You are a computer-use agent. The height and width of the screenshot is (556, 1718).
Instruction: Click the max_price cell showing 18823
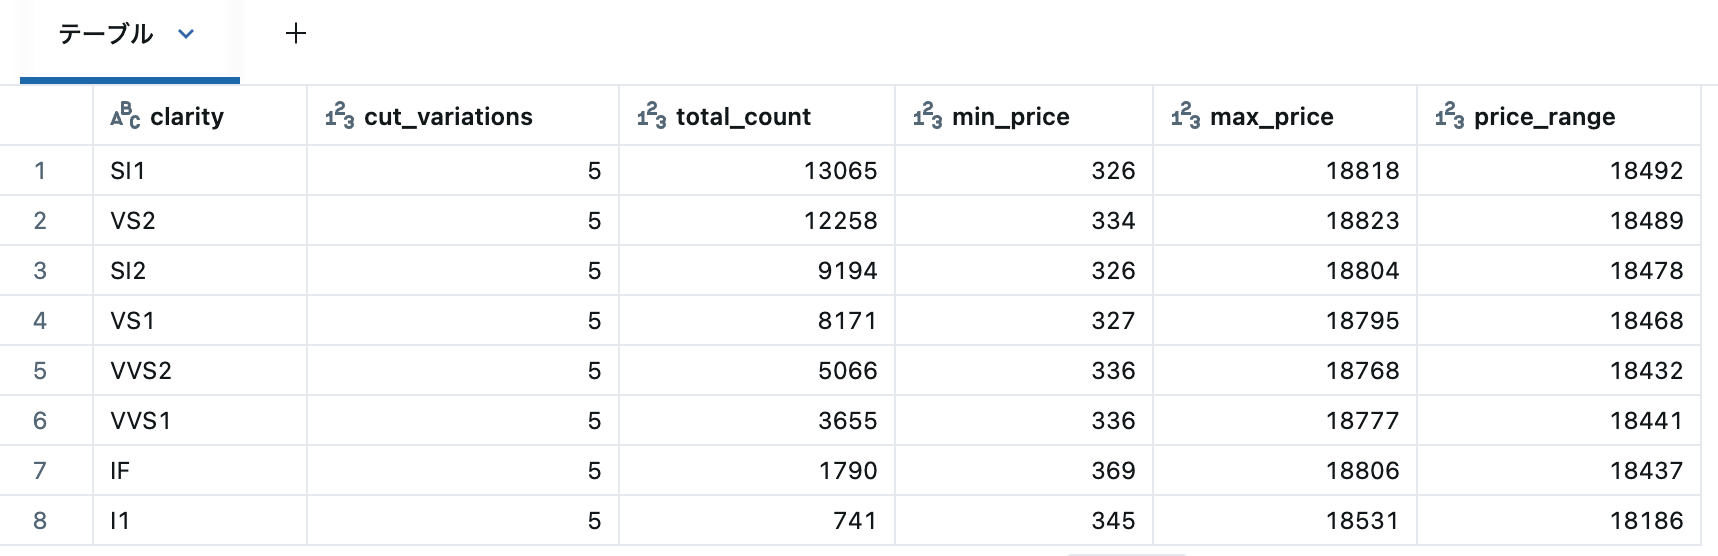1285,221
